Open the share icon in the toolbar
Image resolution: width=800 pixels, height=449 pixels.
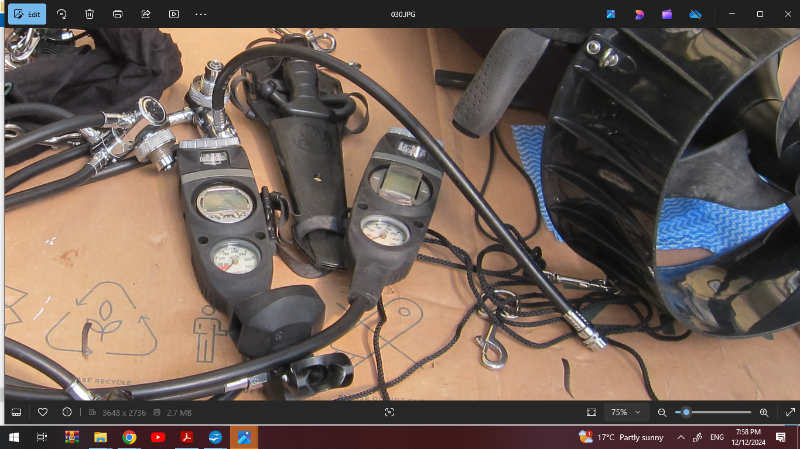pos(146,14)
